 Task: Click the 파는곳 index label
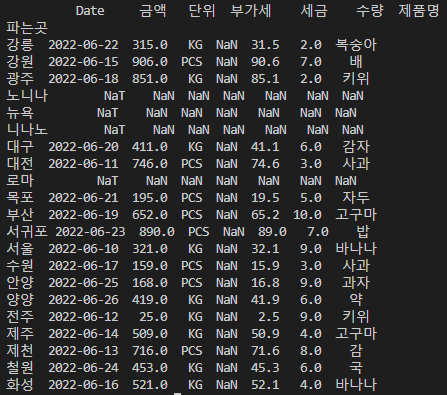[x=27, y=28]
